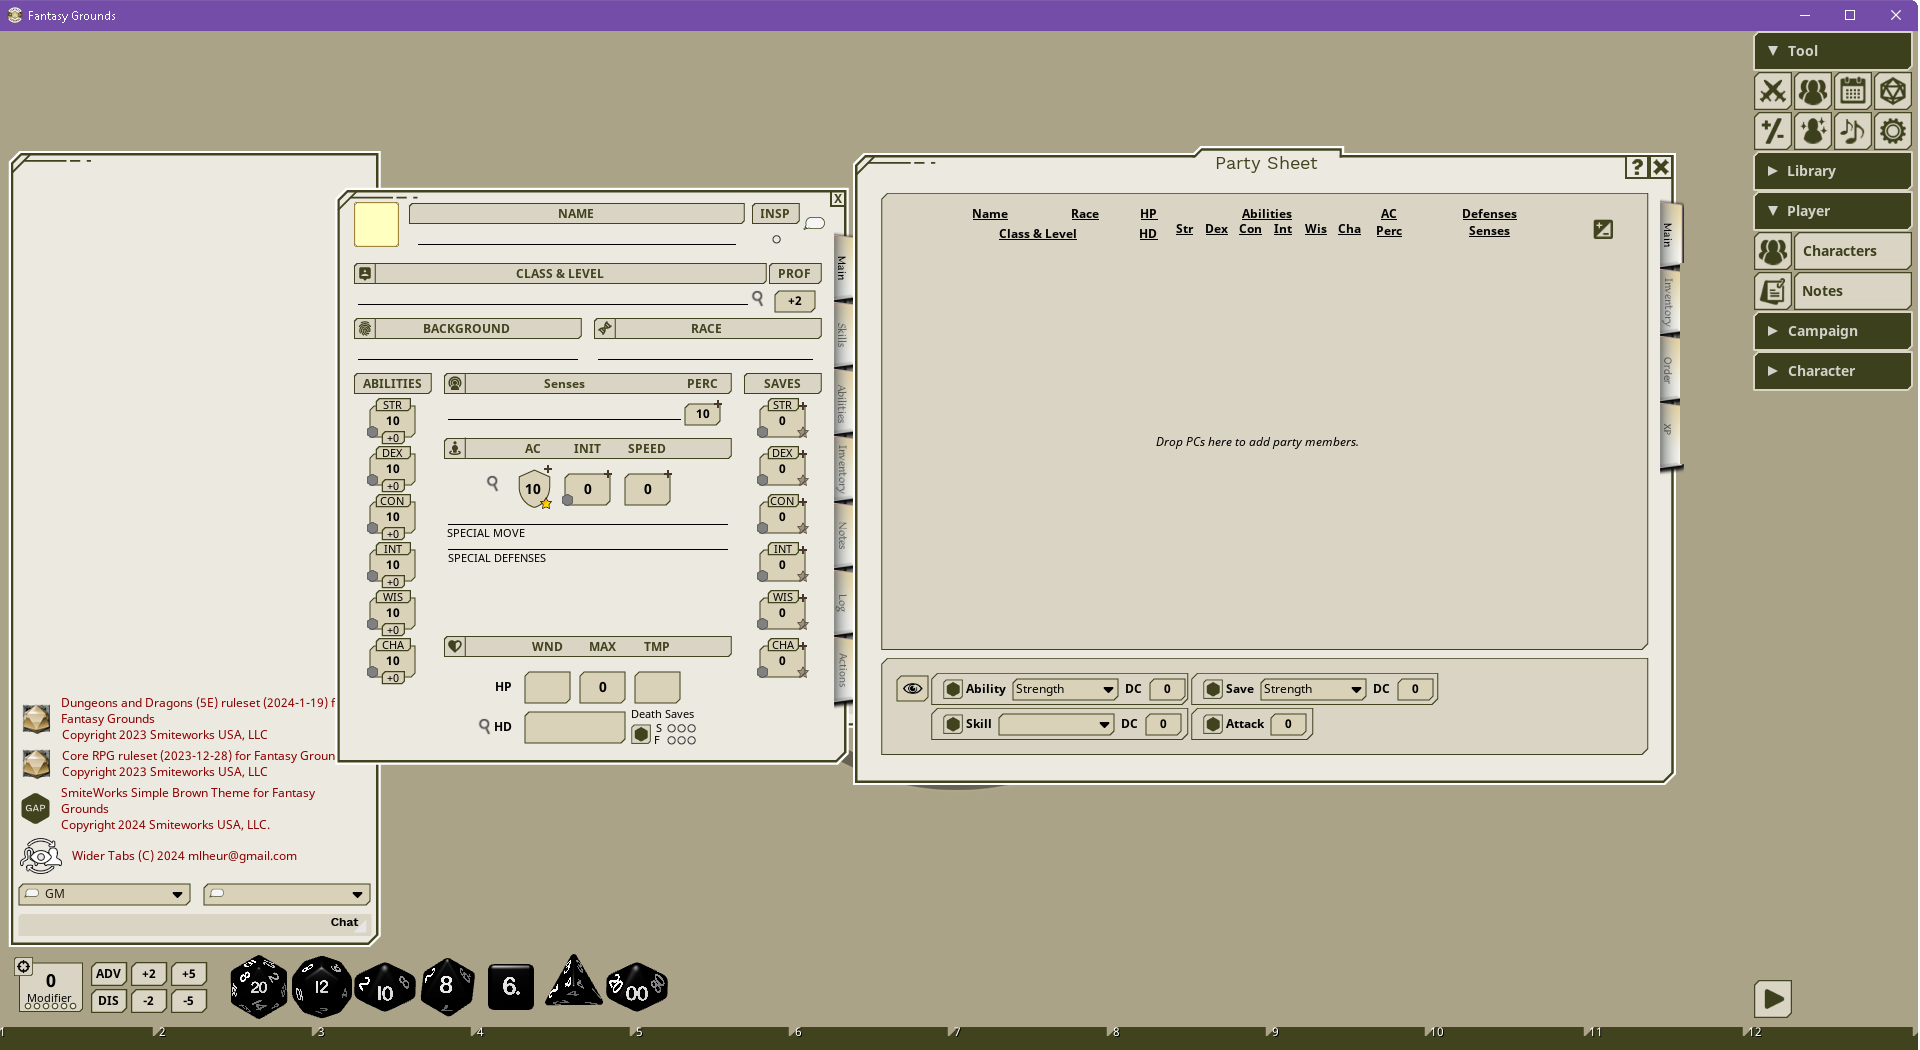Open the music notes Sounds tool icon
This screenshot has width=1920, height=1050.
point(1853,131)
